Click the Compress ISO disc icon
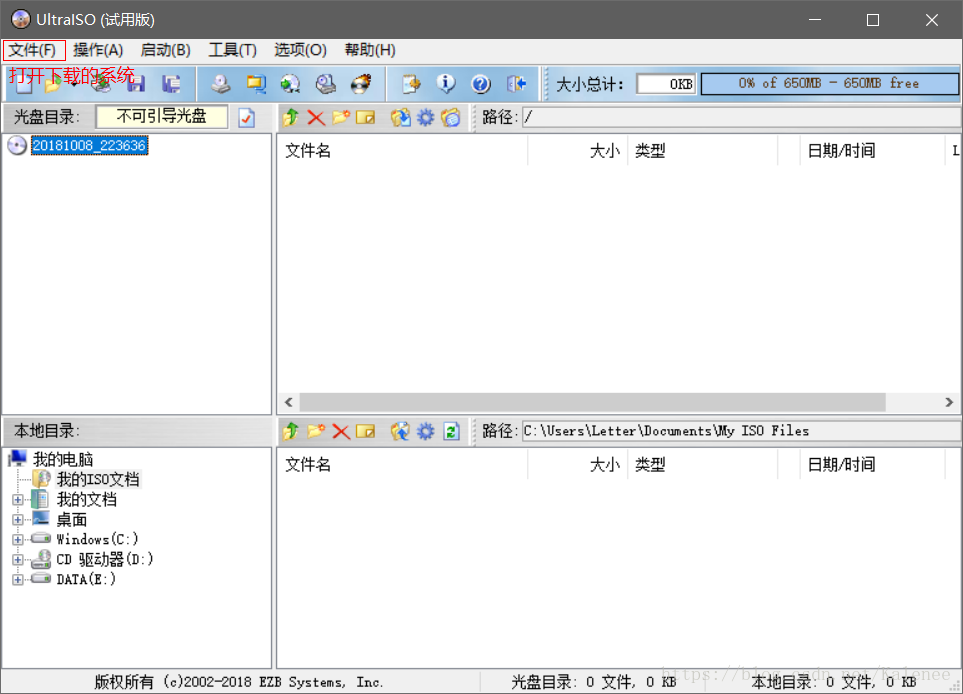 click(290, 84)
